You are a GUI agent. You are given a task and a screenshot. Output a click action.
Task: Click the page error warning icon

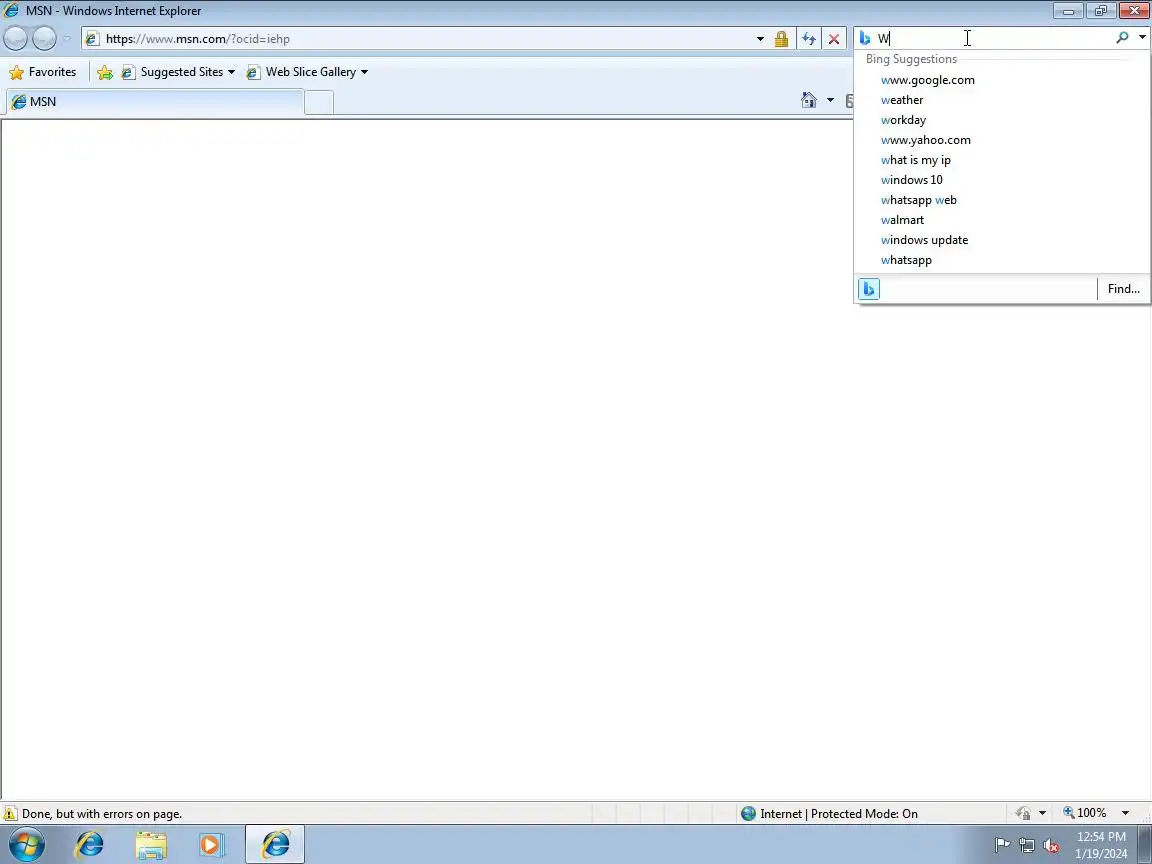click(x=10, y=813)
